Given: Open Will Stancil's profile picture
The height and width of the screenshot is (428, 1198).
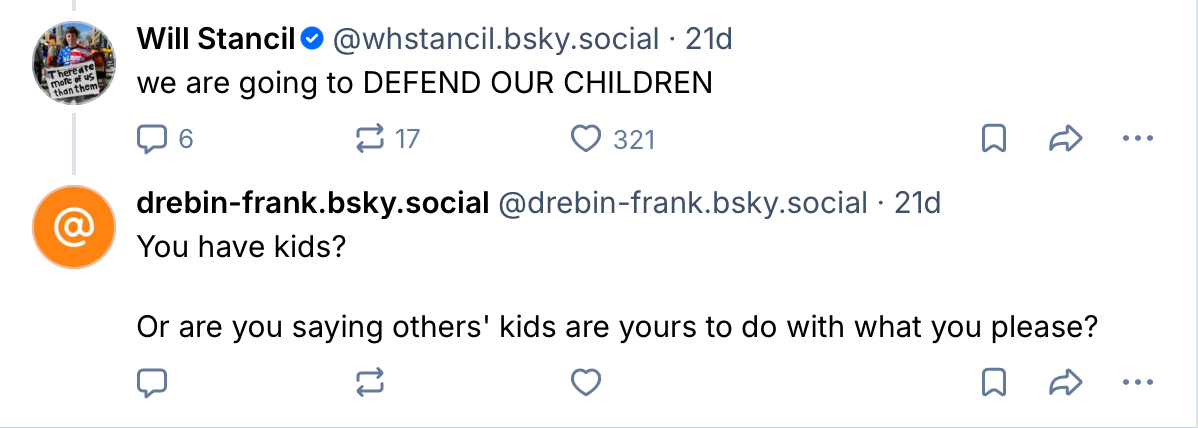Looking at the screenshot, I should [73, 59].
